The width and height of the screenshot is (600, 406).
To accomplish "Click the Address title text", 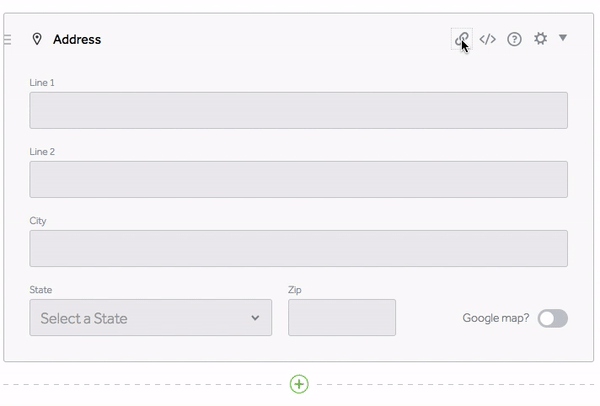I will point(77,39).
